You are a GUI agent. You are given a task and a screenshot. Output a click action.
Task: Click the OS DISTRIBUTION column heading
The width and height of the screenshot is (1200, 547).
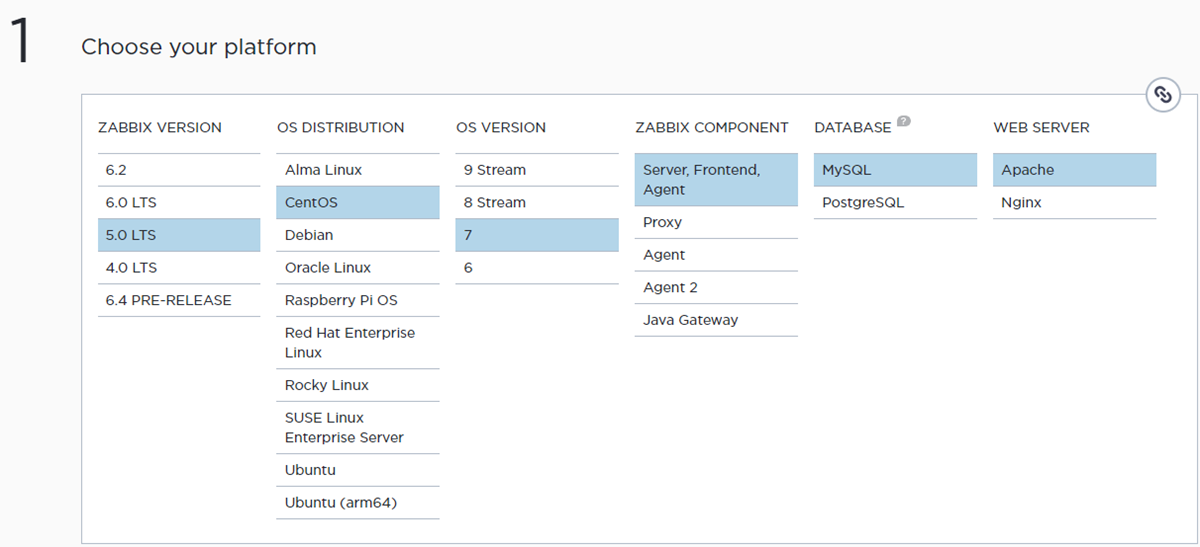click(341, 128)
